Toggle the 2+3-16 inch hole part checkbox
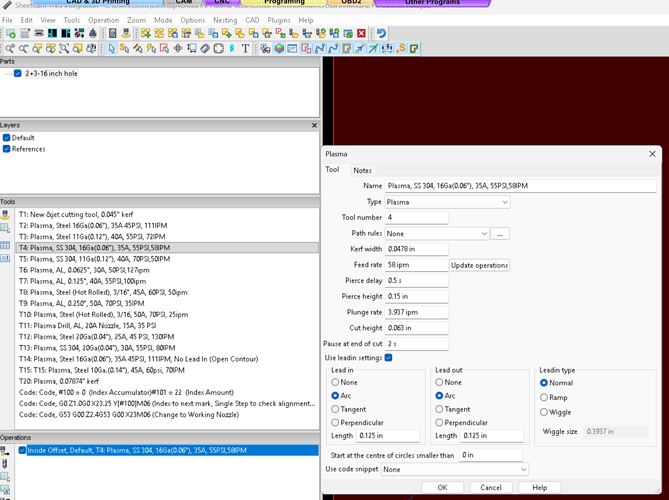 pos(17,73)
